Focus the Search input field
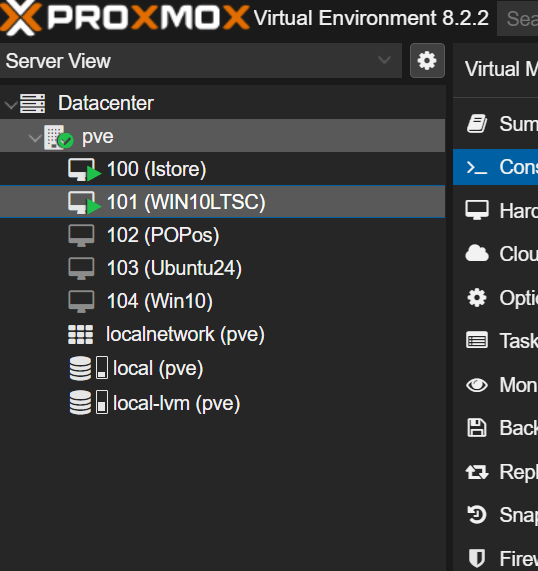This screenshot has height=571, width=538. click(518, 18)
